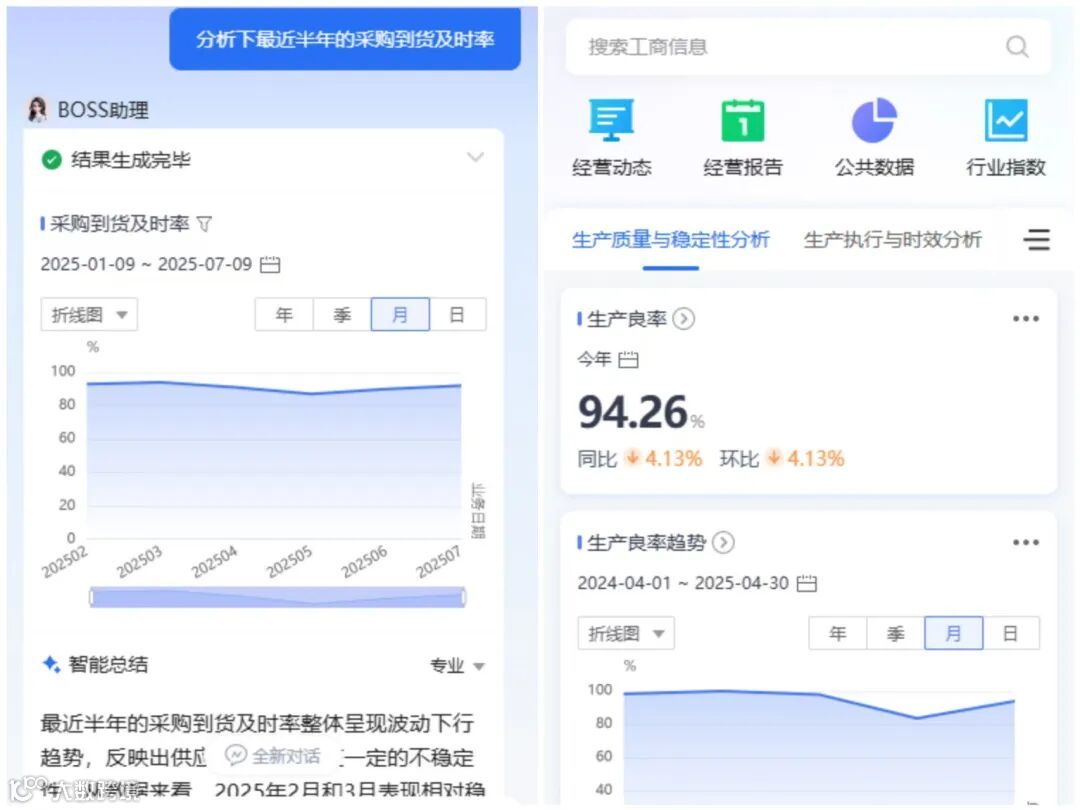Select 季 granularity in purchase arrival chart
Image resolution: width=1080 pixels, height=810 pixels.
pos(342,315)
